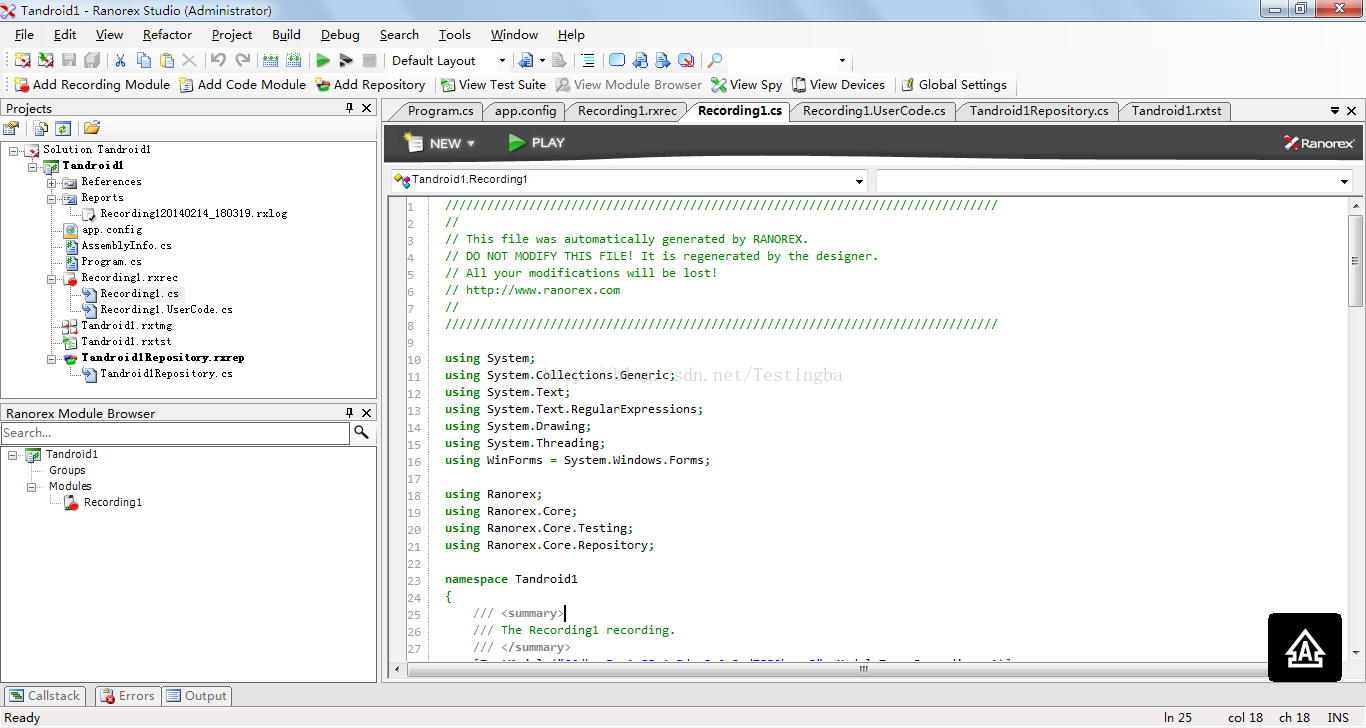Open View Devices
1366x728 pixels.
click(838, 85)
